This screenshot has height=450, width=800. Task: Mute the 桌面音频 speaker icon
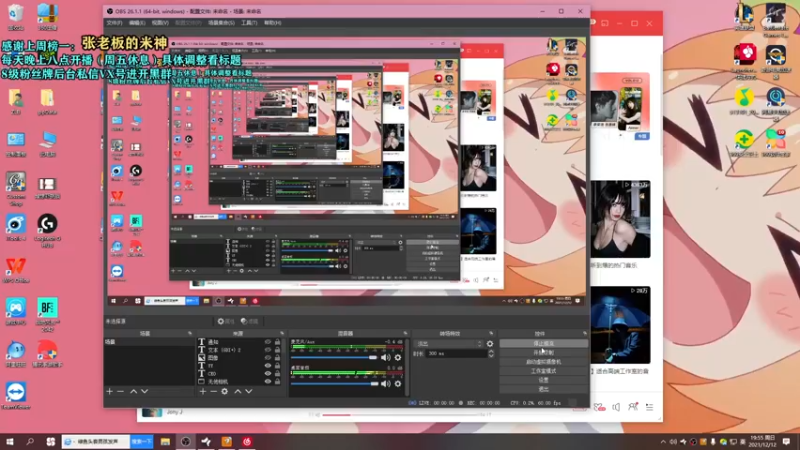pyautogui.click(x=386, y=383)
